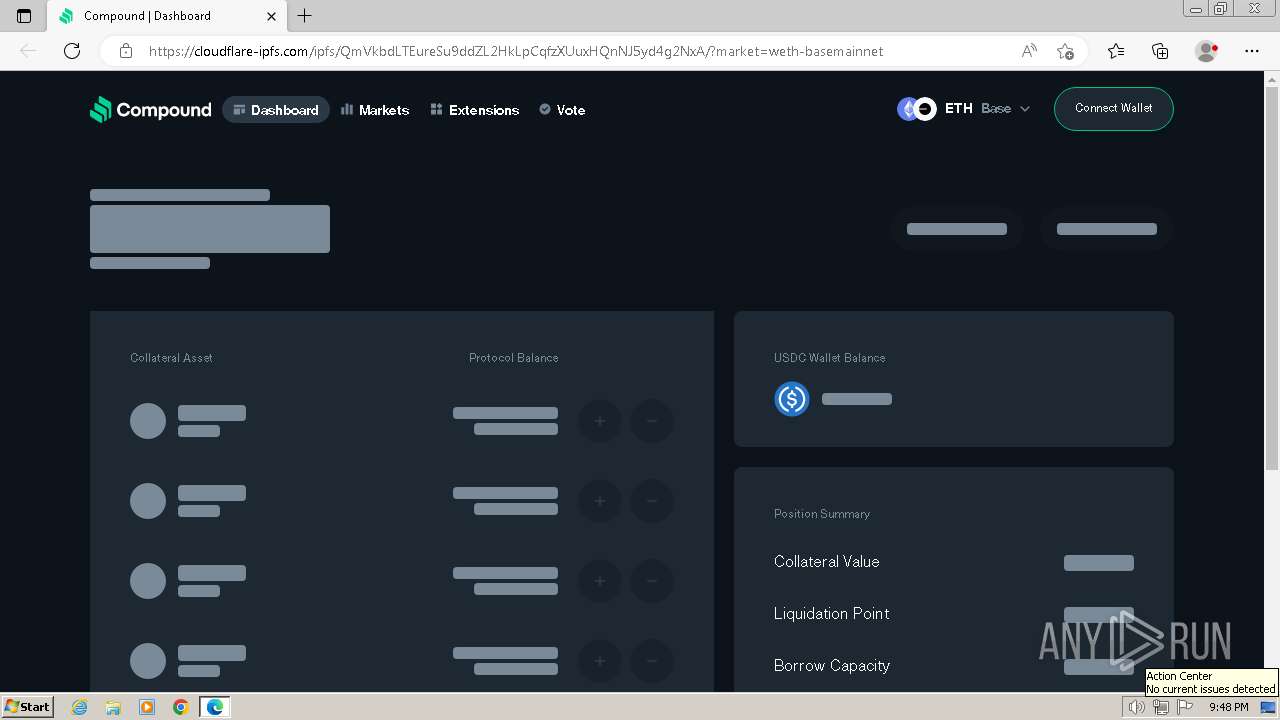Click plus button on third collateral row
The width and height of the screenshot is (1280, 720).
pos(600,581)
